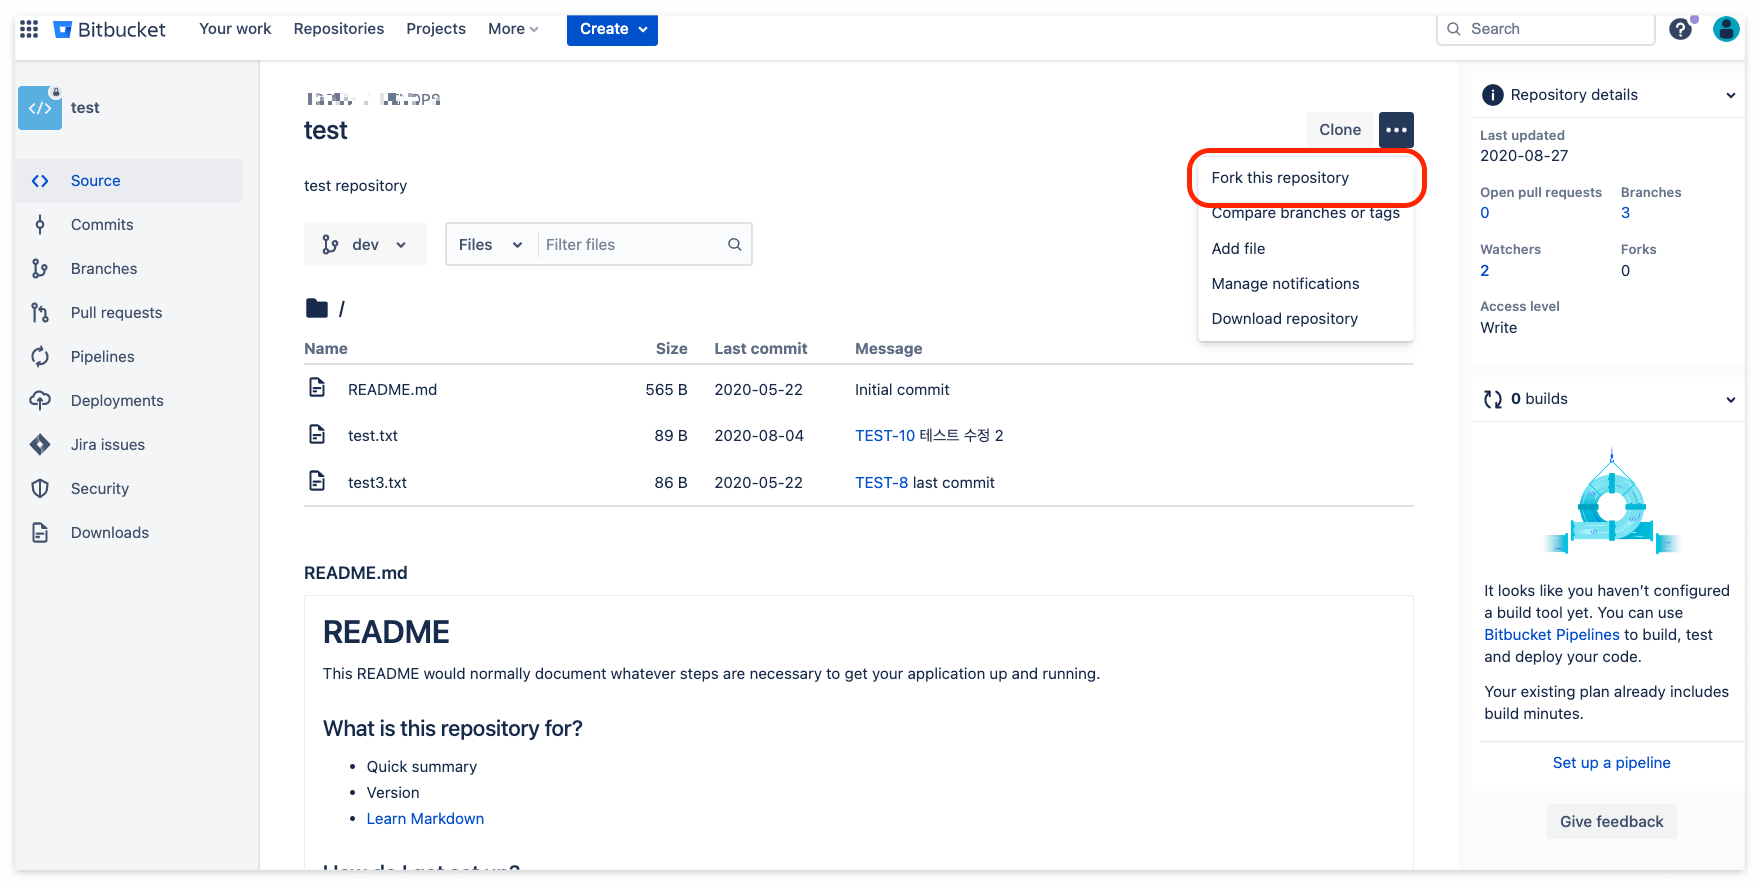Open the test3.txt file name
The width and height of the screenshot is (1760, 885).
point(377,483)
